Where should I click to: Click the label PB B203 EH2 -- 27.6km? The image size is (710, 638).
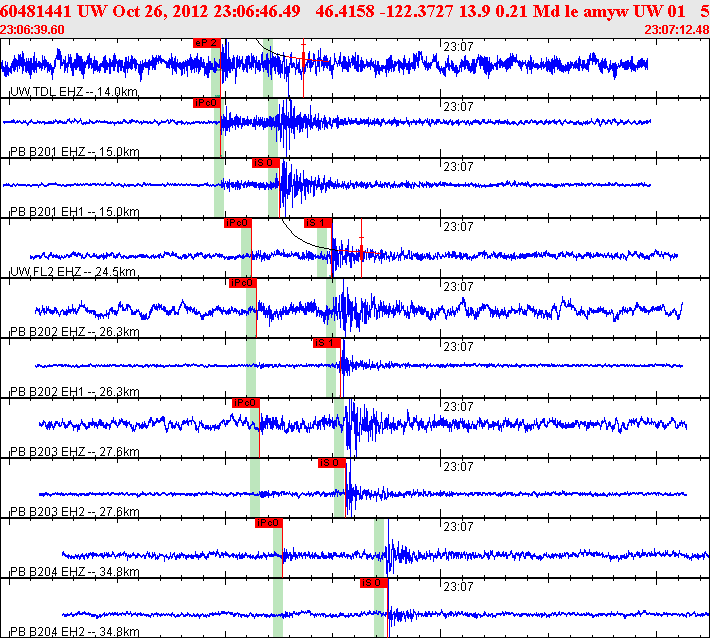coord(75,512)
